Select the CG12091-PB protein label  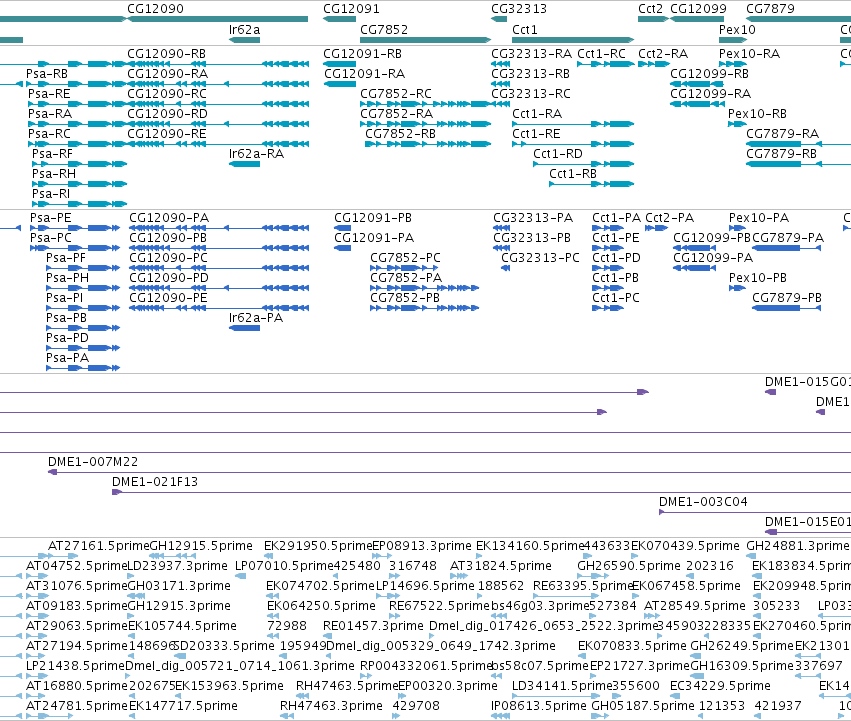[x=373, y=218]
